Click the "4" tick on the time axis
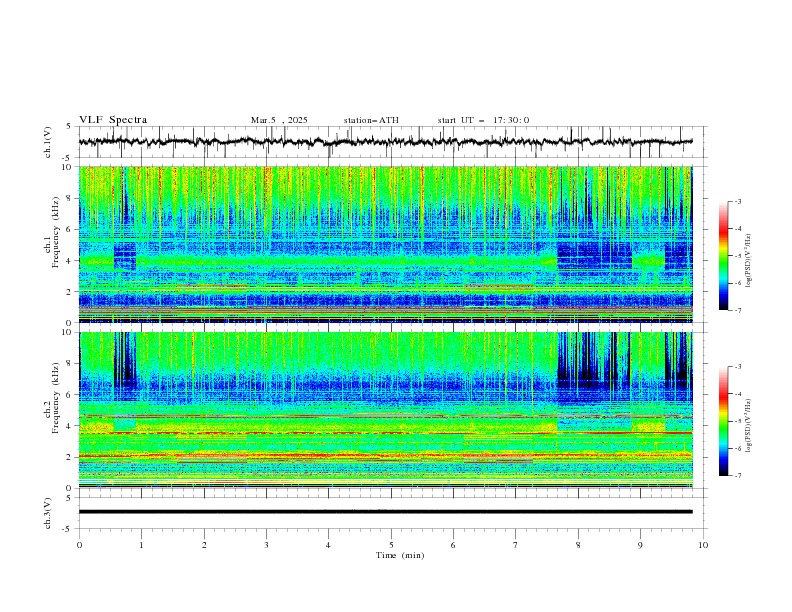The image size is (792, 612). pyautogui.click(x=328, y=545)
